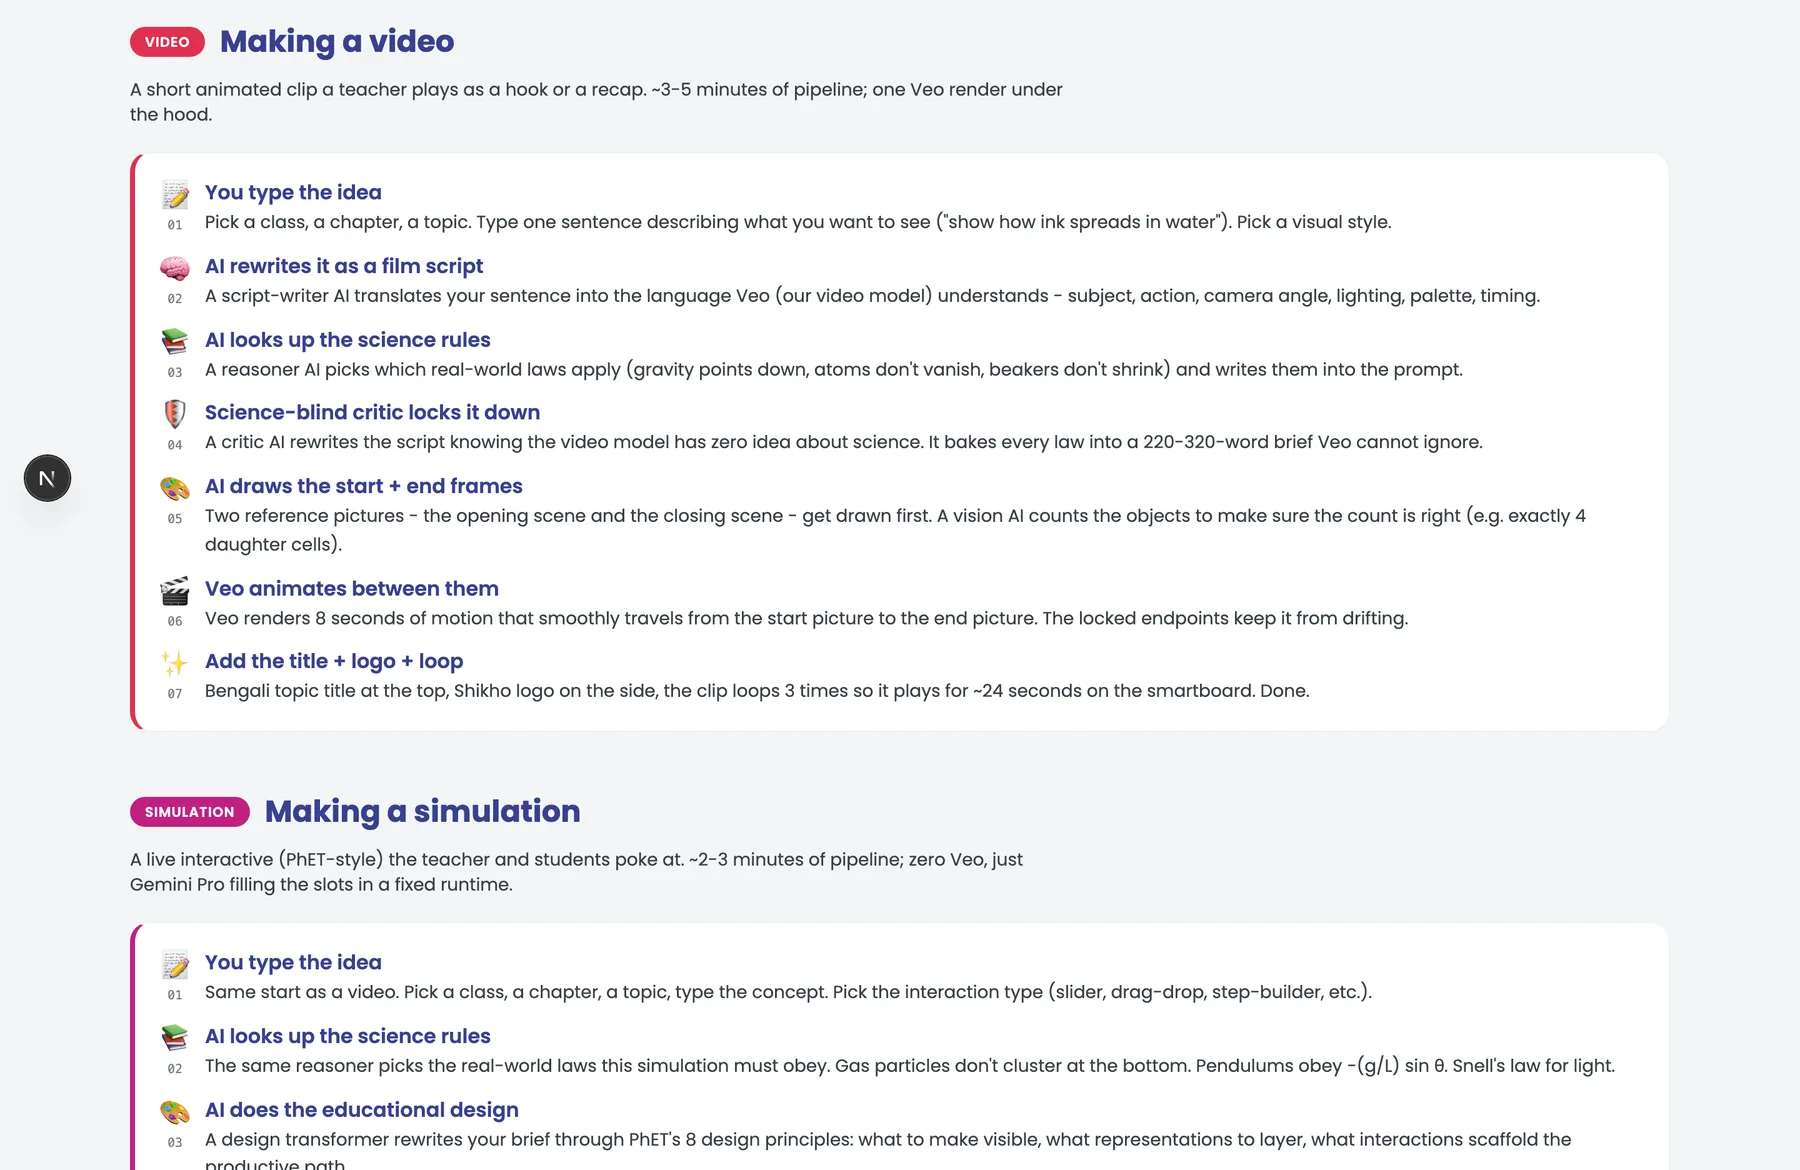Image resolution: width=1800 pixels, height=1170 pixels.
Task: Click the text 'A critic AI rewrites the script'
Action: click(x=844, y=442)
